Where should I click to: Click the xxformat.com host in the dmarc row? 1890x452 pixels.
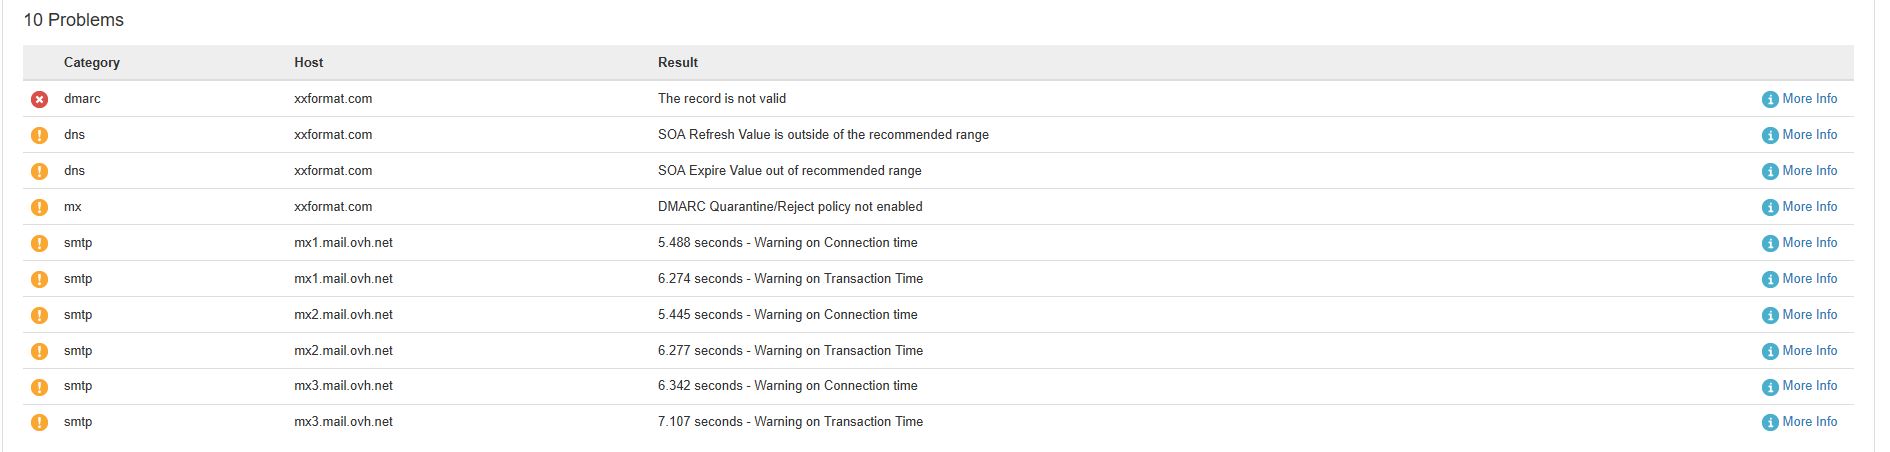(x=333, y=99)
